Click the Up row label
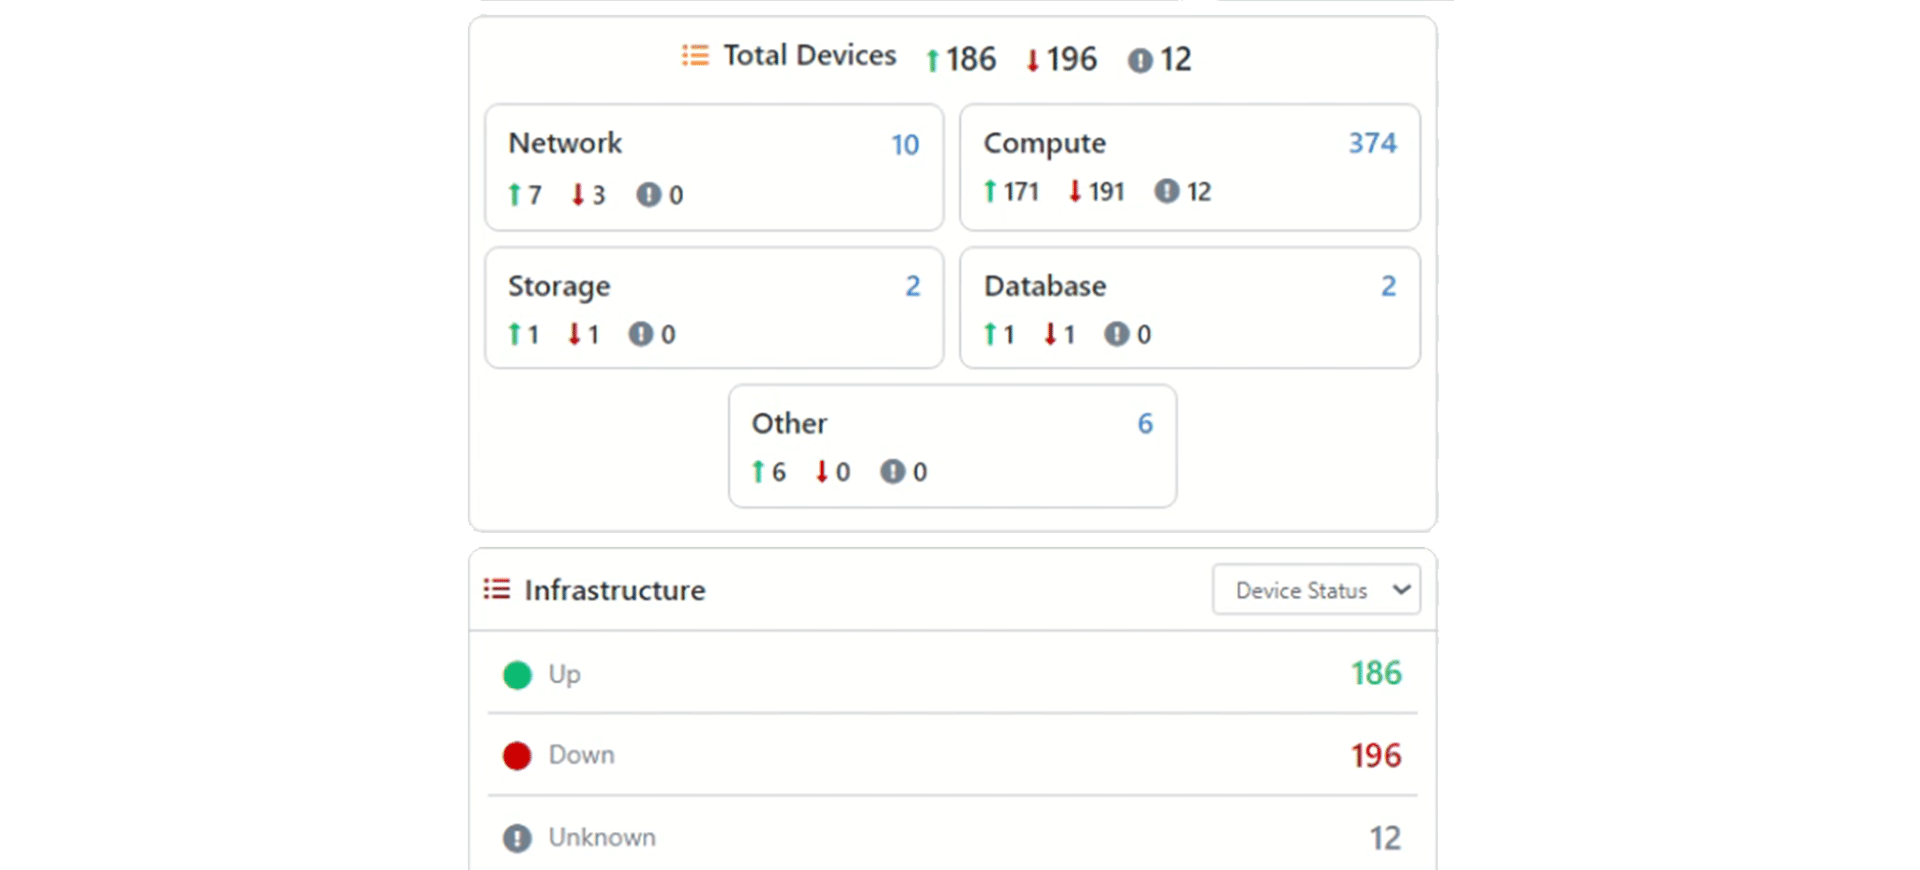The width and height of the screenshot is (1920, 870). click(x=564, y=675)
